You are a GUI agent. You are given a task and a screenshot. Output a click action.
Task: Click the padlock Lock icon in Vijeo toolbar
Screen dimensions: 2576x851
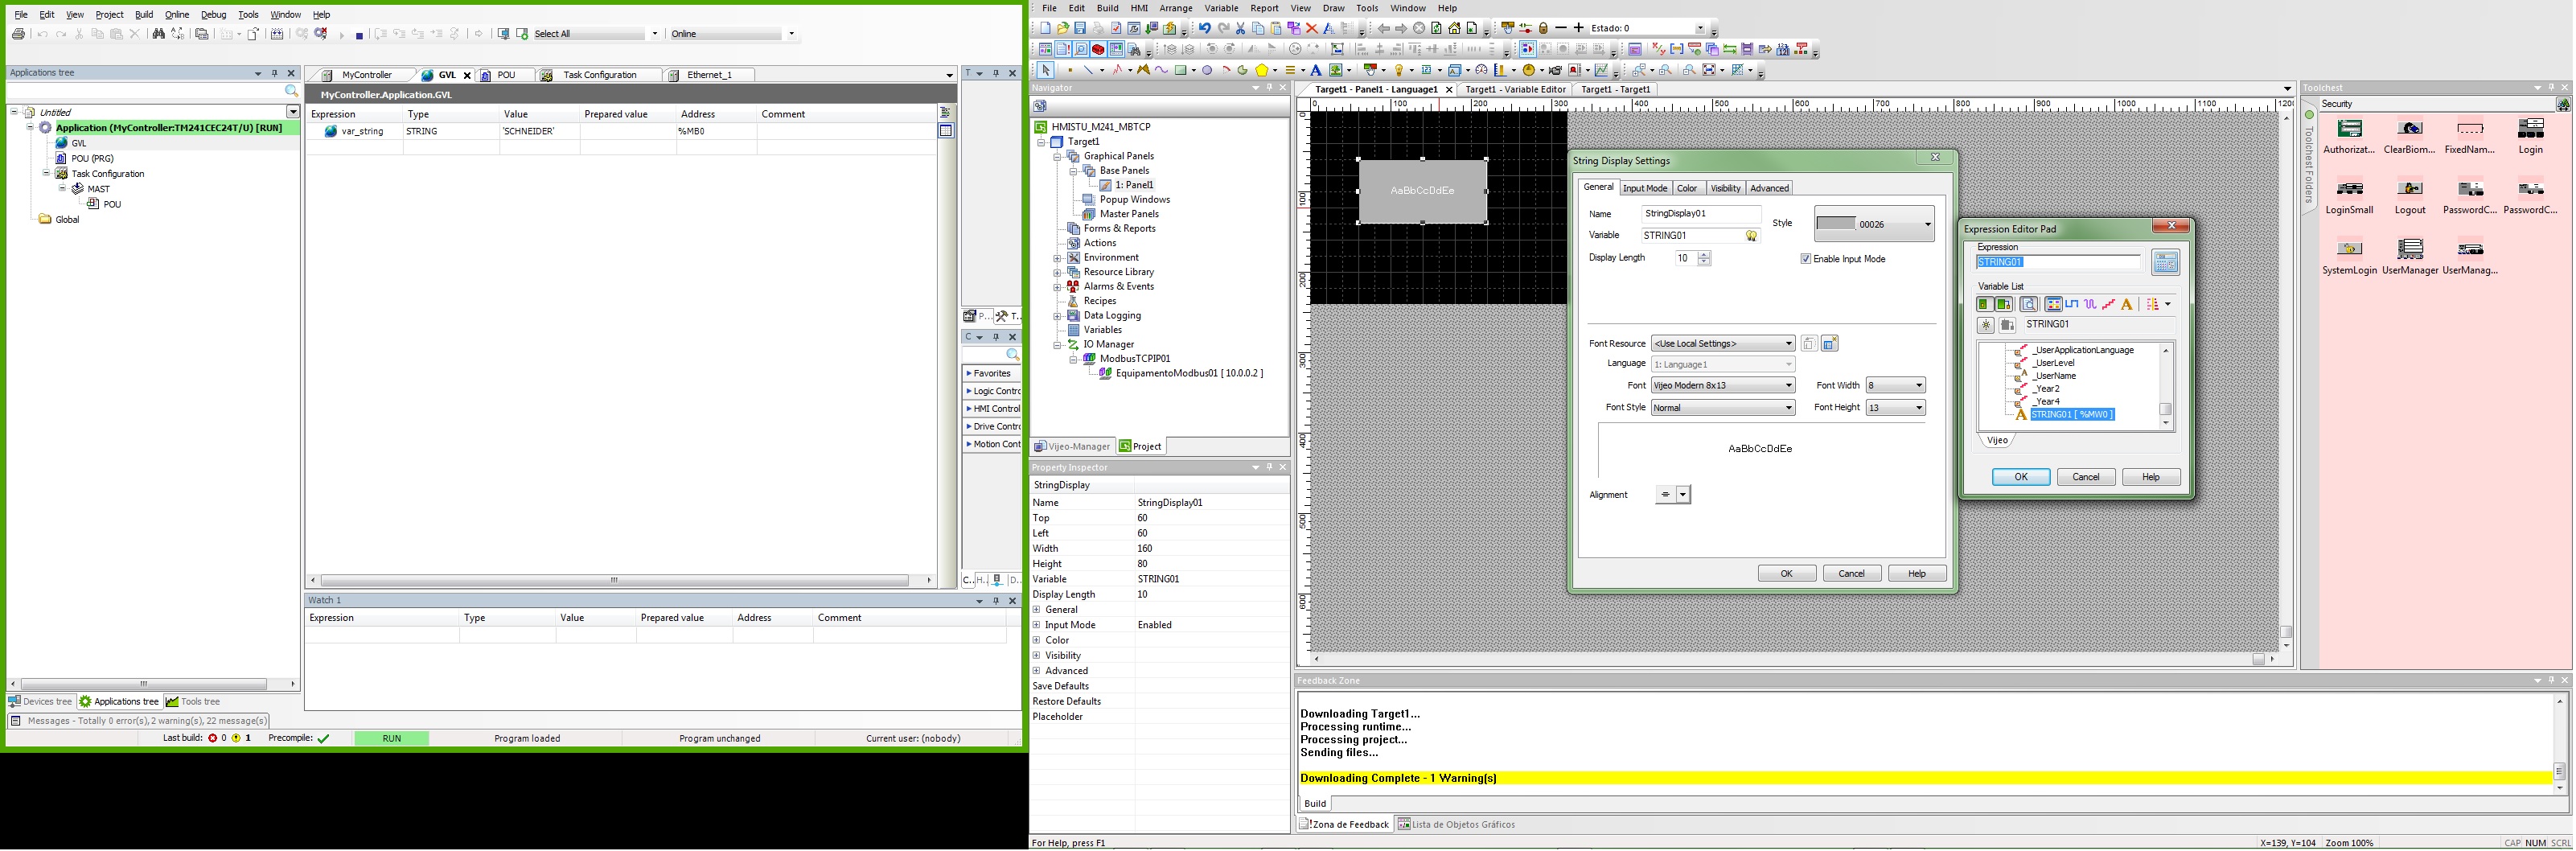click(1543, 28)
